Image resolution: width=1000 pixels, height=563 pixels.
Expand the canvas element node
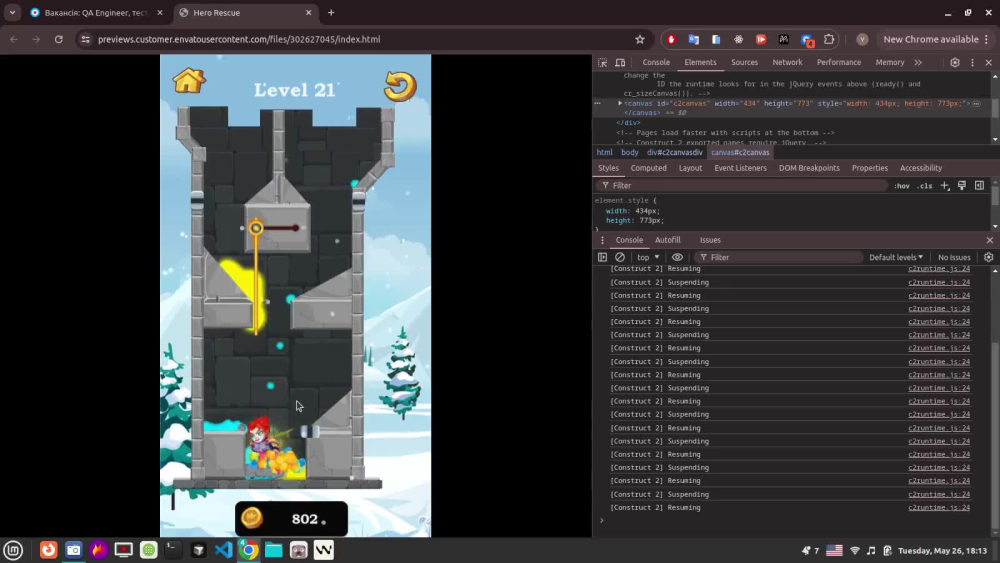click(x=620, y=103)
